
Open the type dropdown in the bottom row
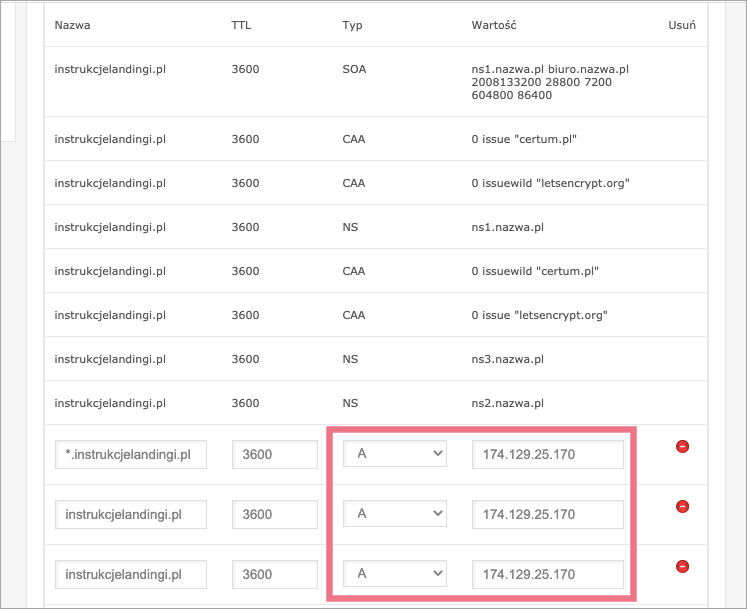[395, 574]
